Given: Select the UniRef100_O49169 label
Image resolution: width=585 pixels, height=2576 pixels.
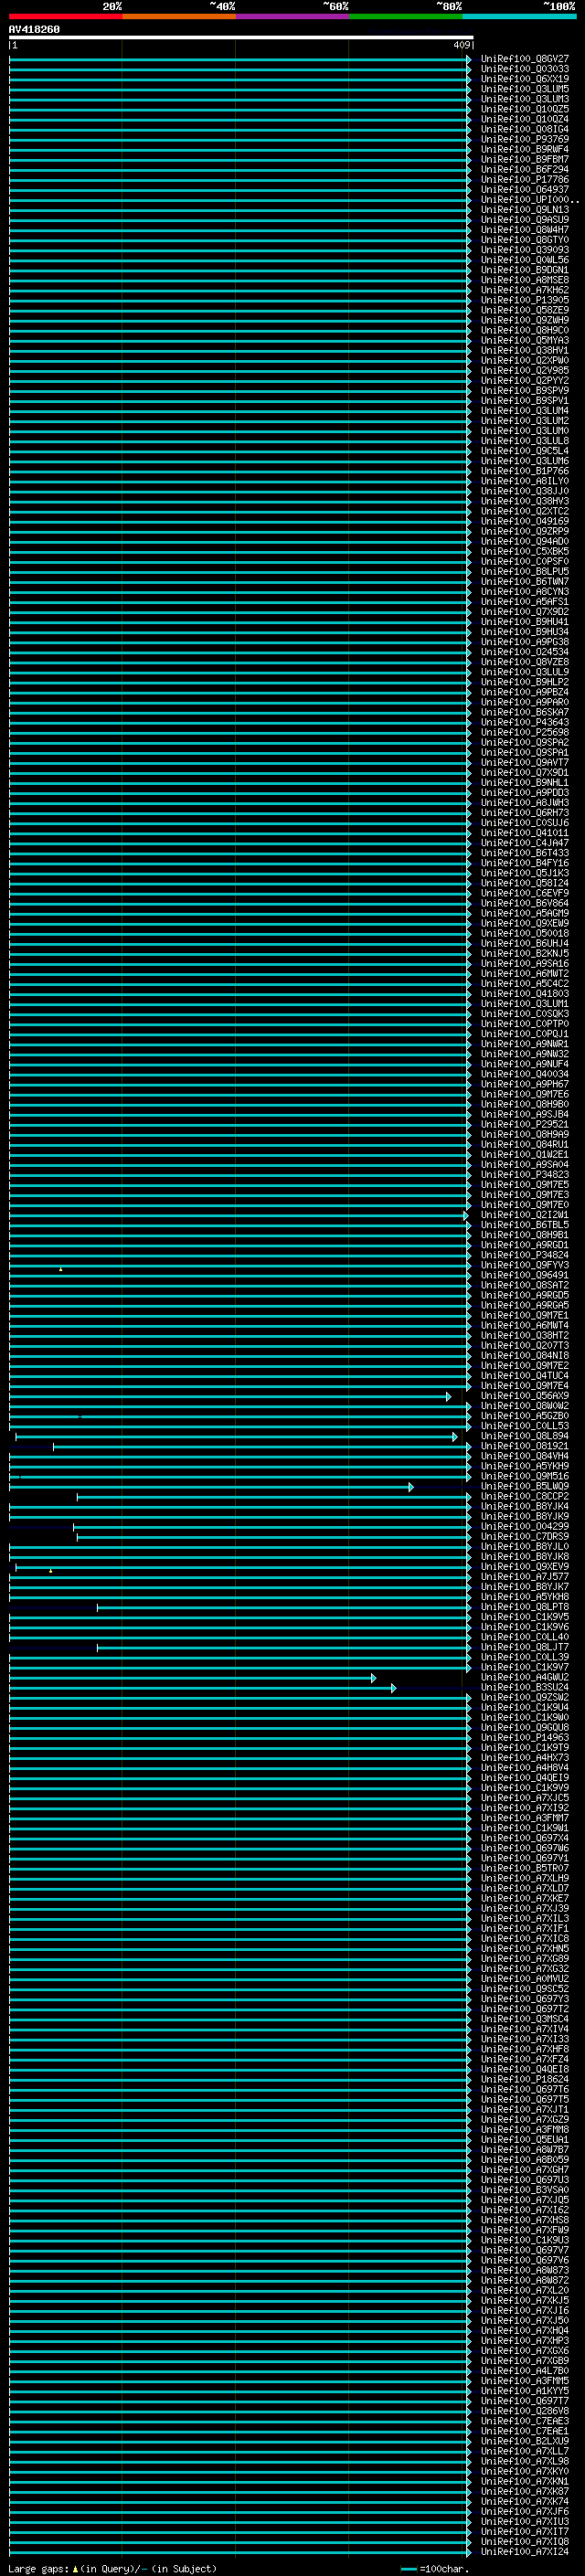Looking at the screenshot, I should 525,521.
